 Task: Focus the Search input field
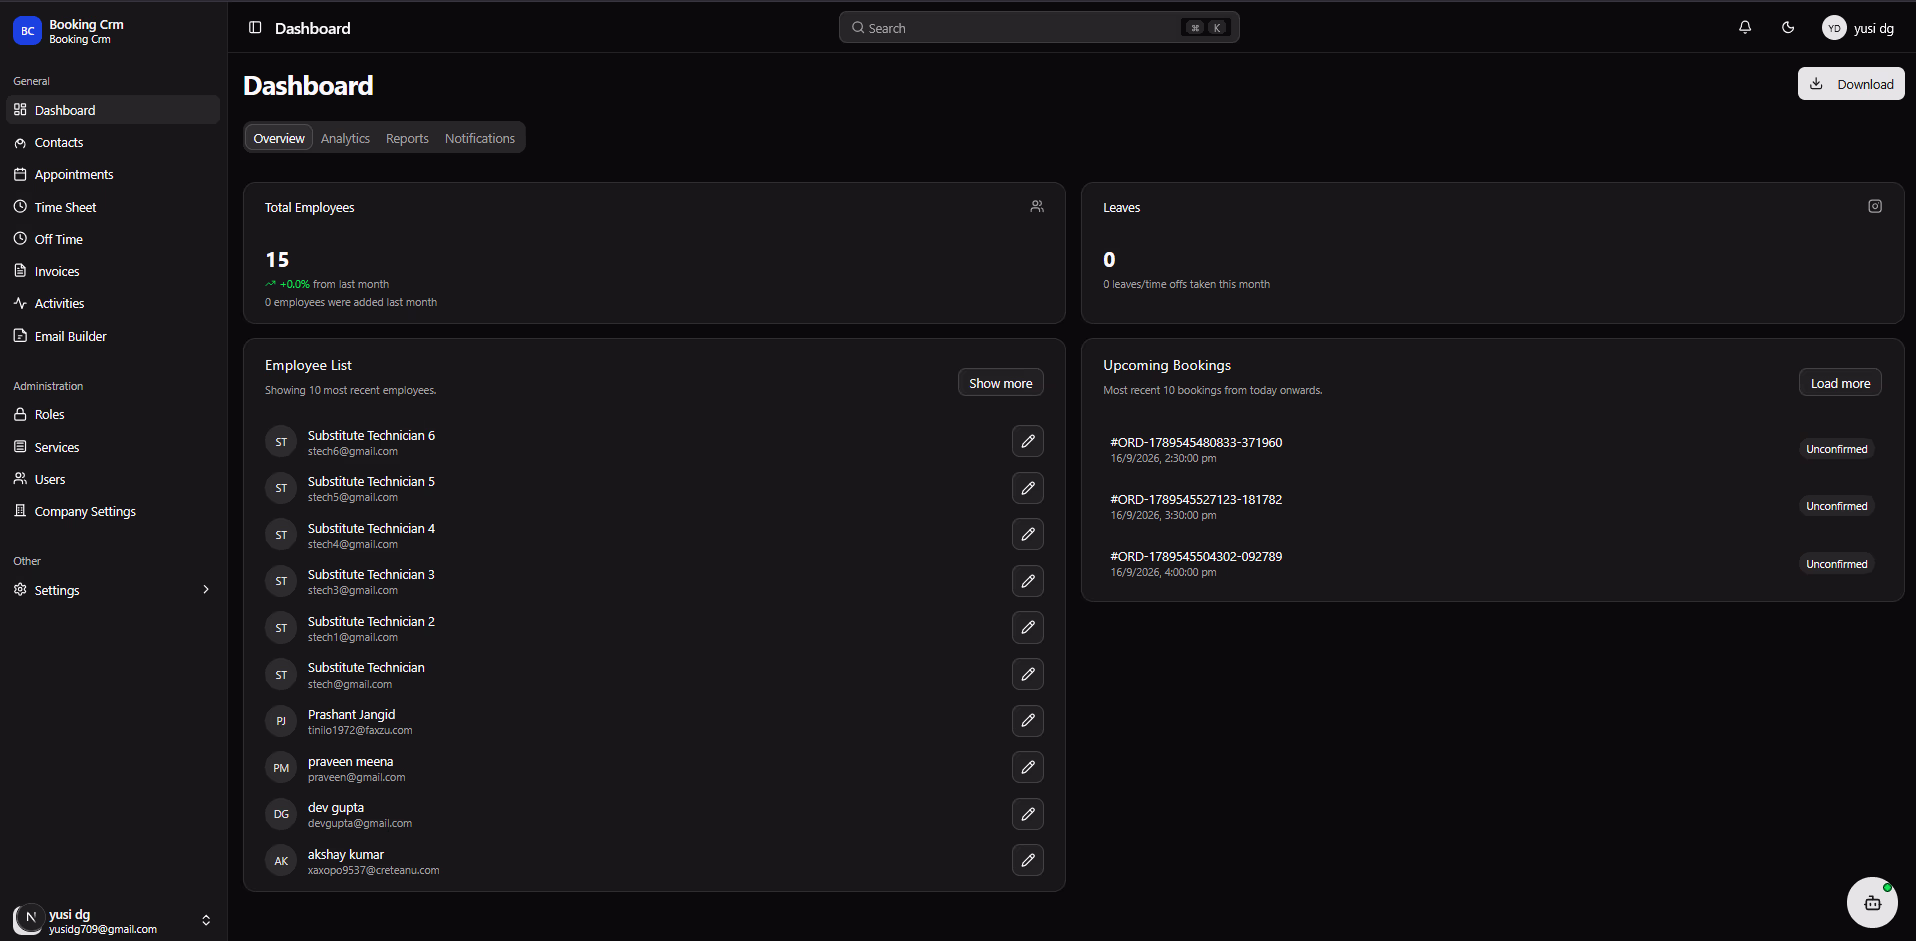[x=1039, y=28]
